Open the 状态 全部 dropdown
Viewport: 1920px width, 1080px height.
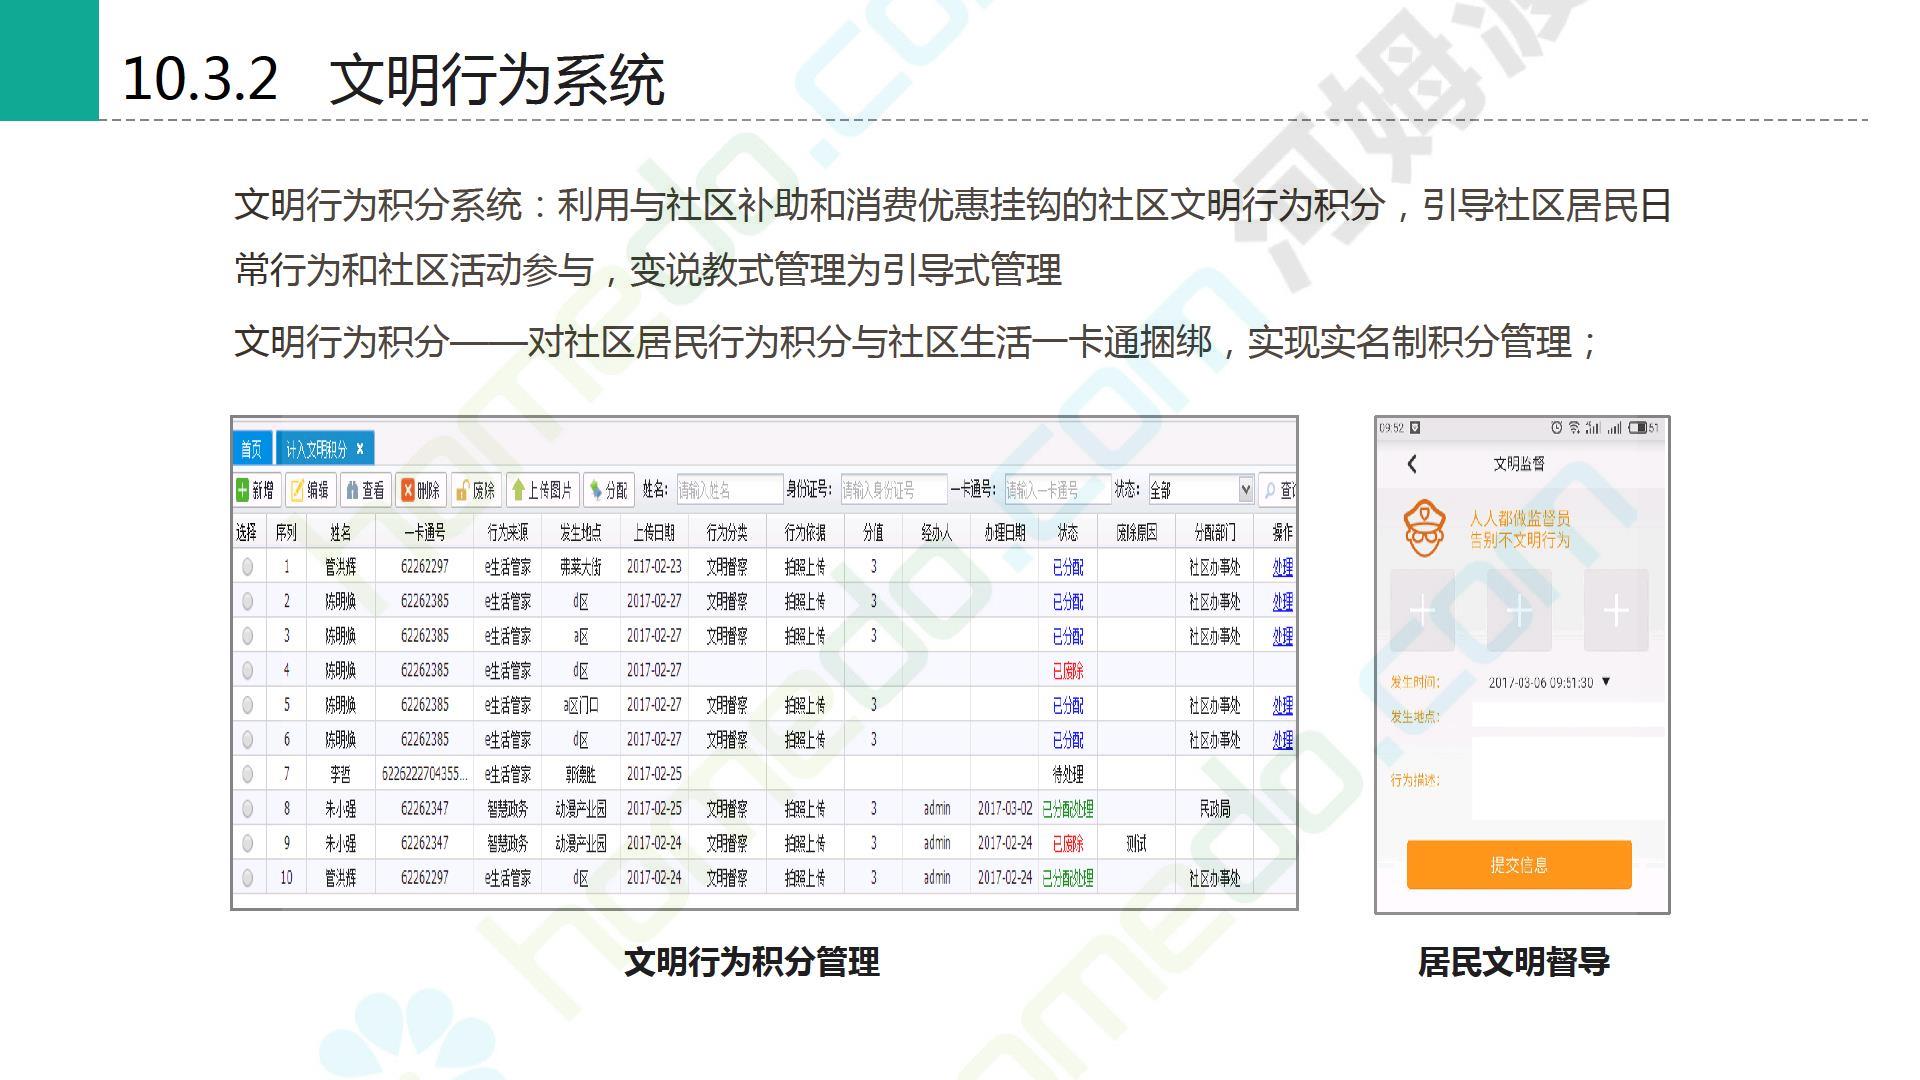1245,490
